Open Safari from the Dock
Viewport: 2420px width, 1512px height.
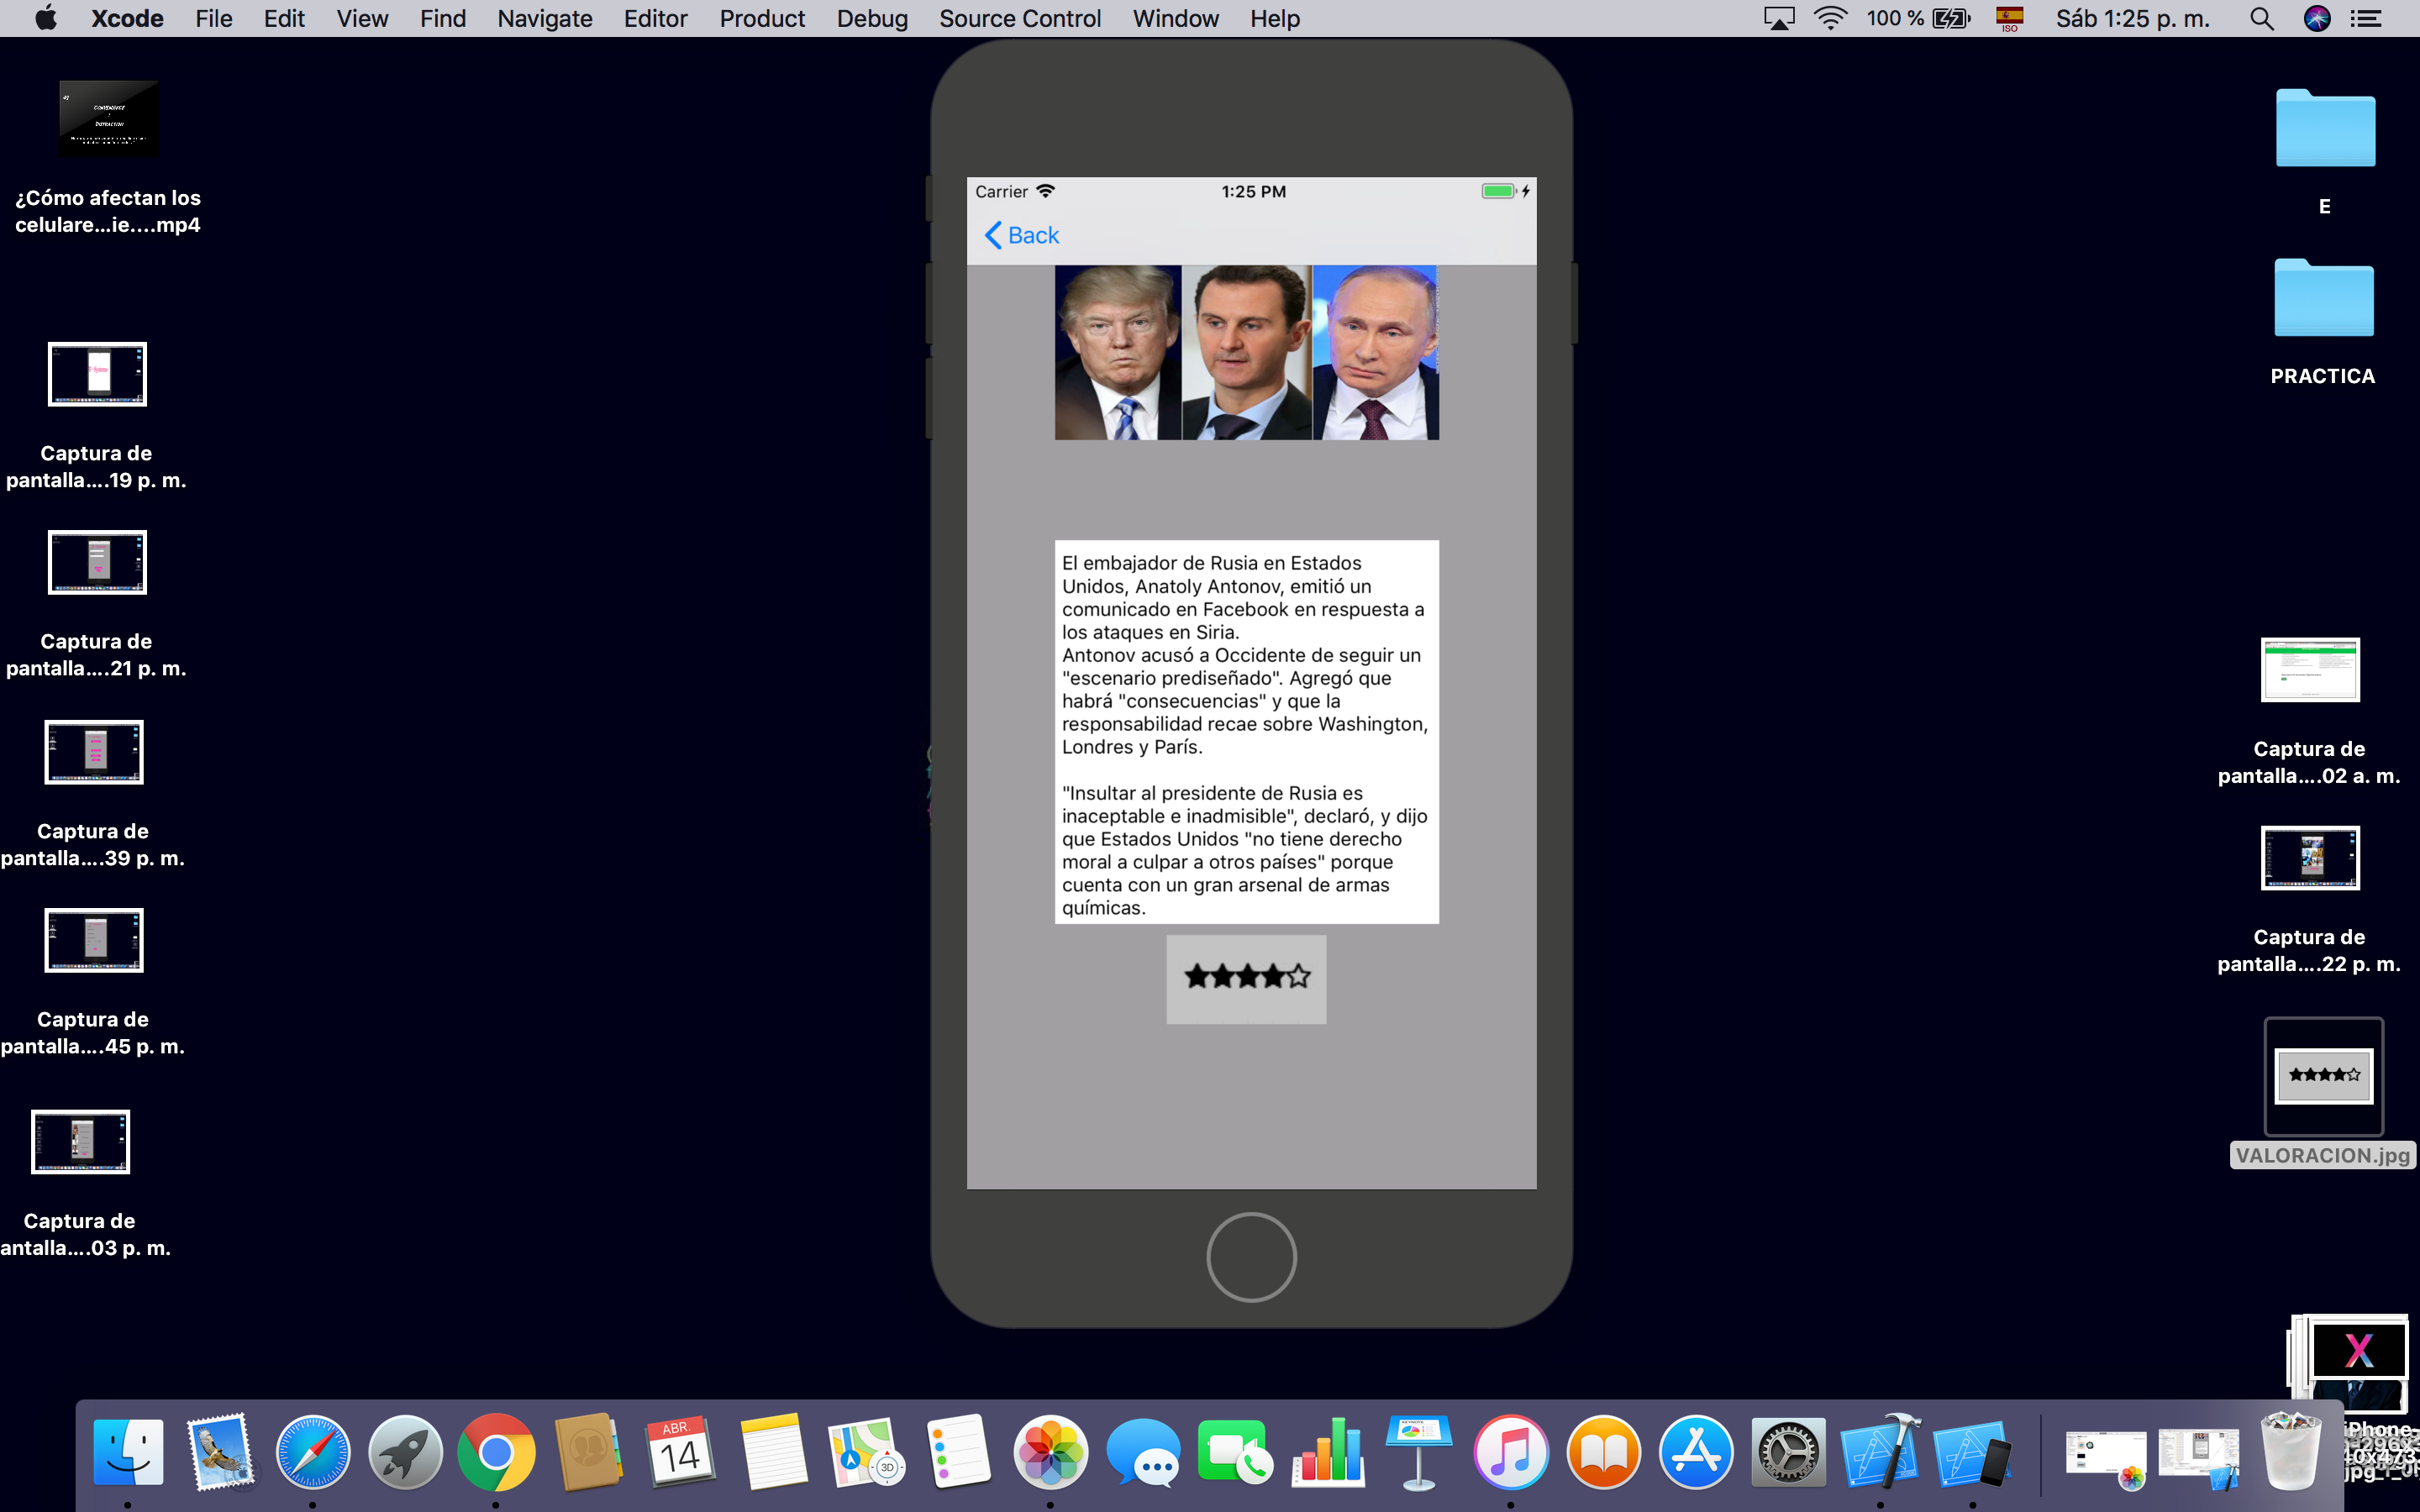click(x=313, y=1451)
